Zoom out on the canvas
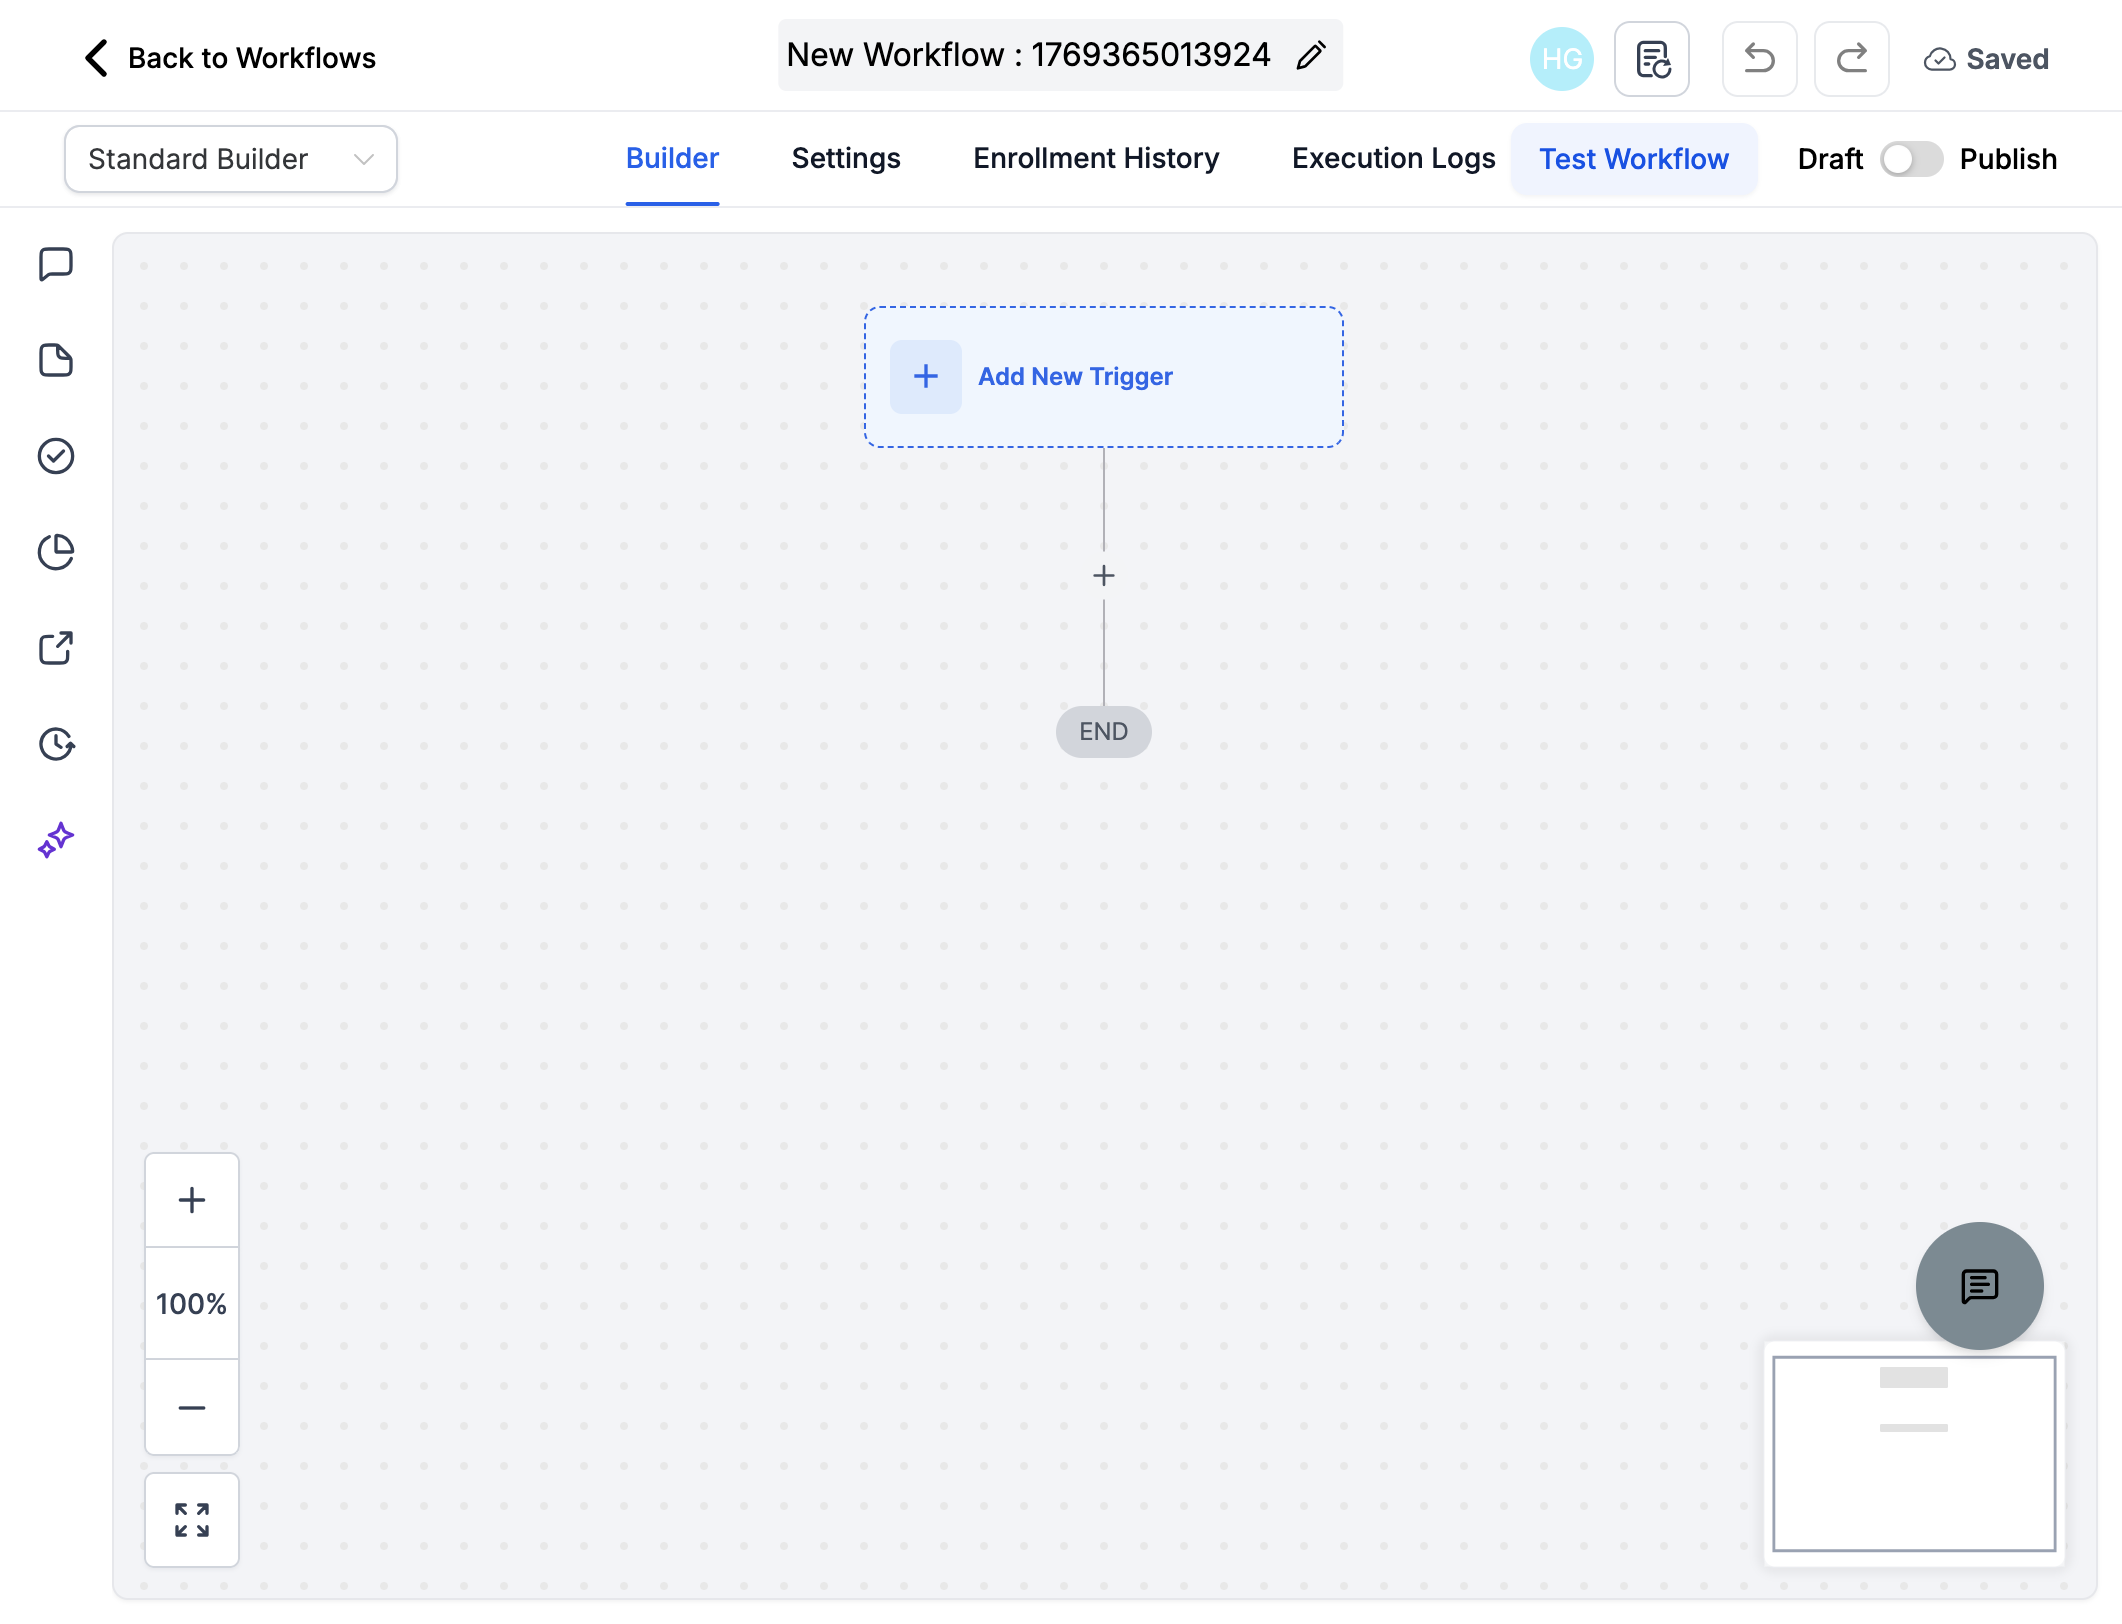Screen dimensions: 2122x1624 click(192, 1407)
